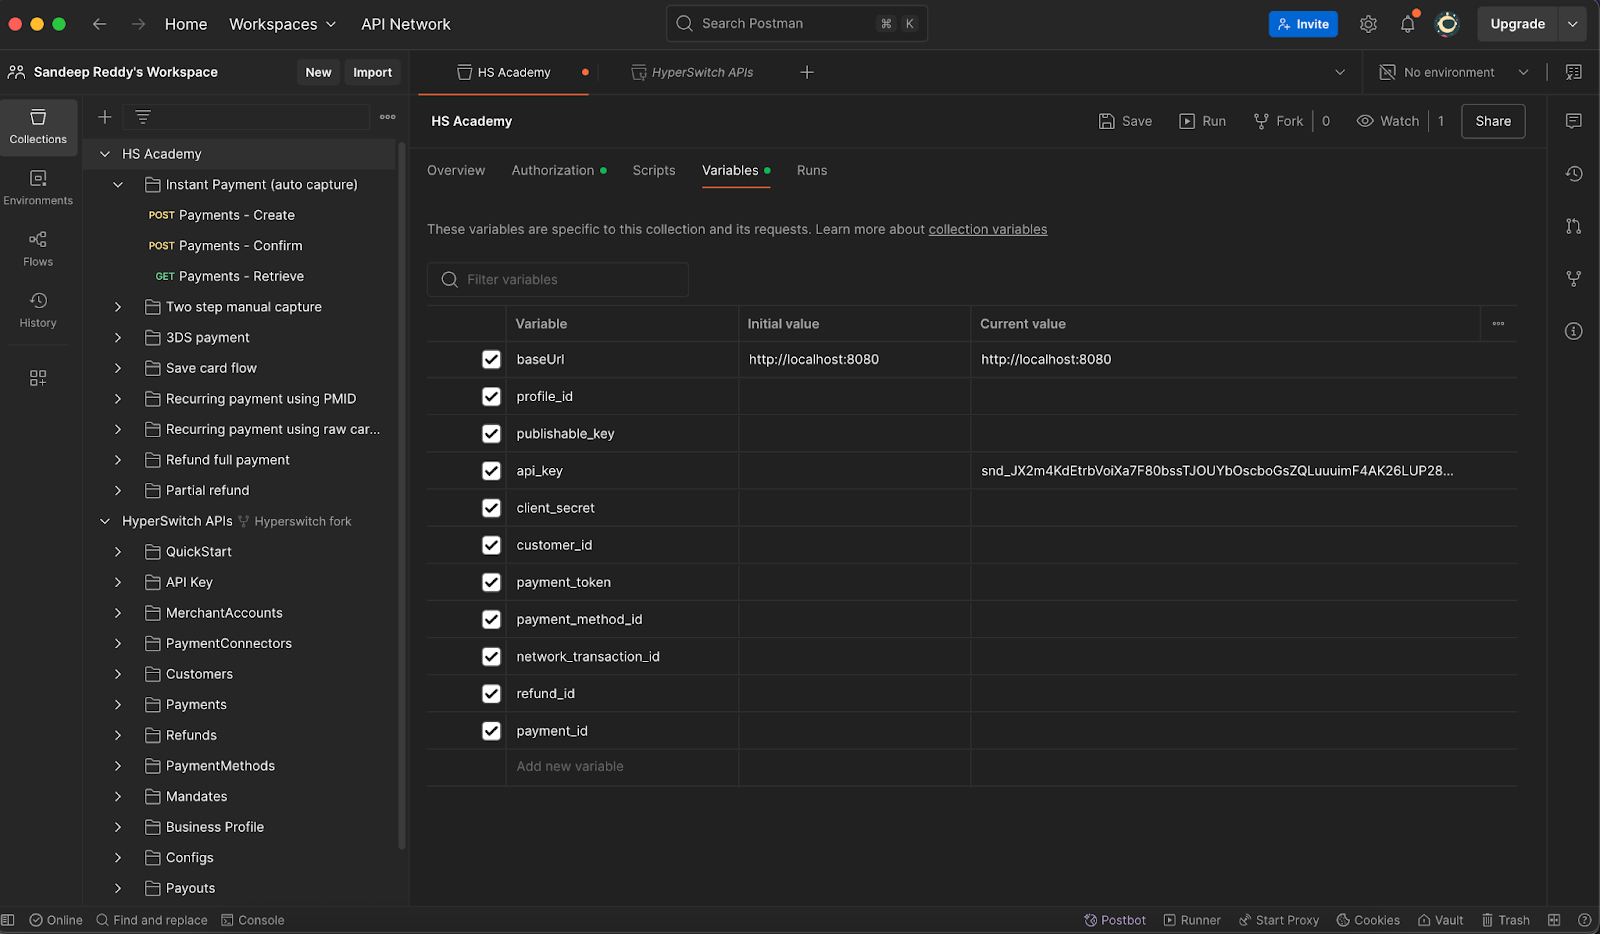Open the History sidebar panel
This screenshot has width=1600, height=934.
tap(38, 310)
